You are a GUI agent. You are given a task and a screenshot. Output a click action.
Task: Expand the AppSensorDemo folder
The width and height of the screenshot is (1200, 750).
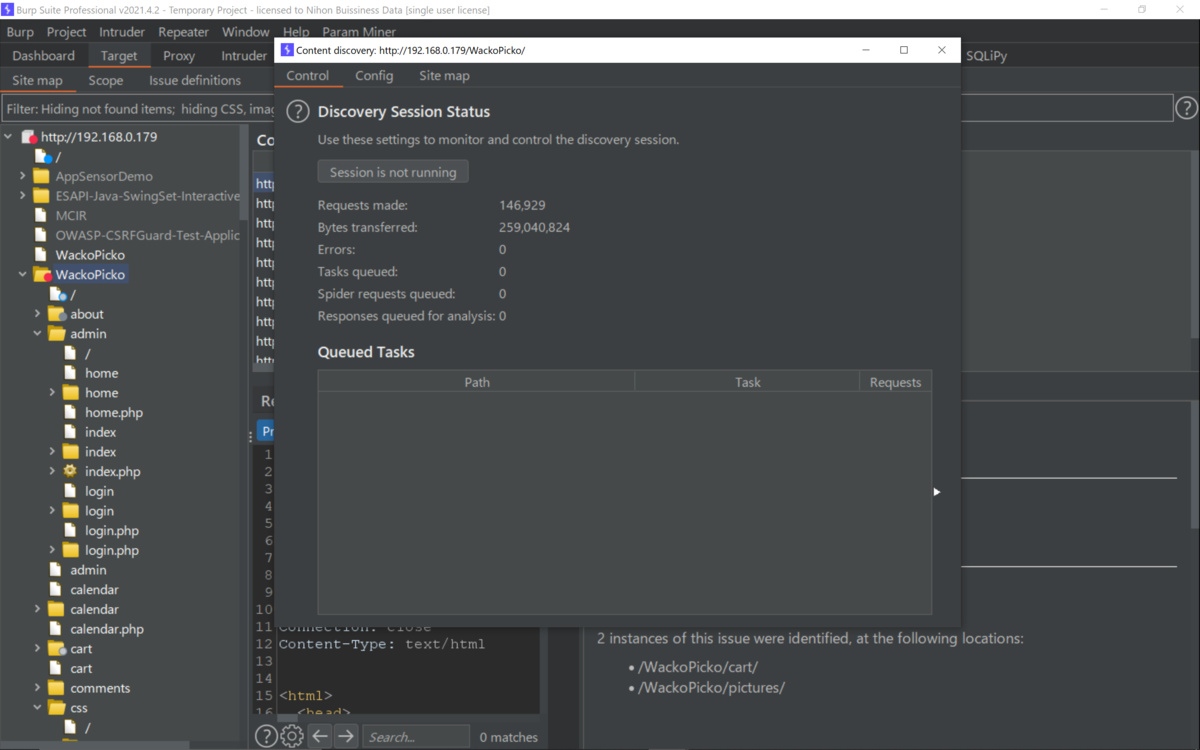[x=23, y=176]
